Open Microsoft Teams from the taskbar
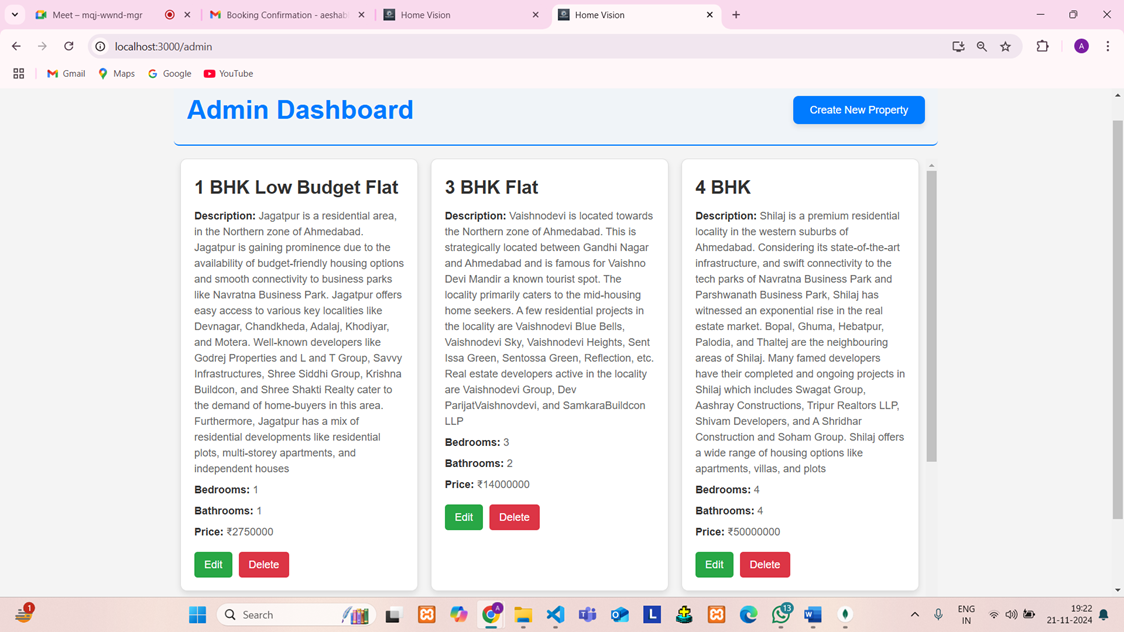This screenshot has width=1124, height=632. pos(587,614)
